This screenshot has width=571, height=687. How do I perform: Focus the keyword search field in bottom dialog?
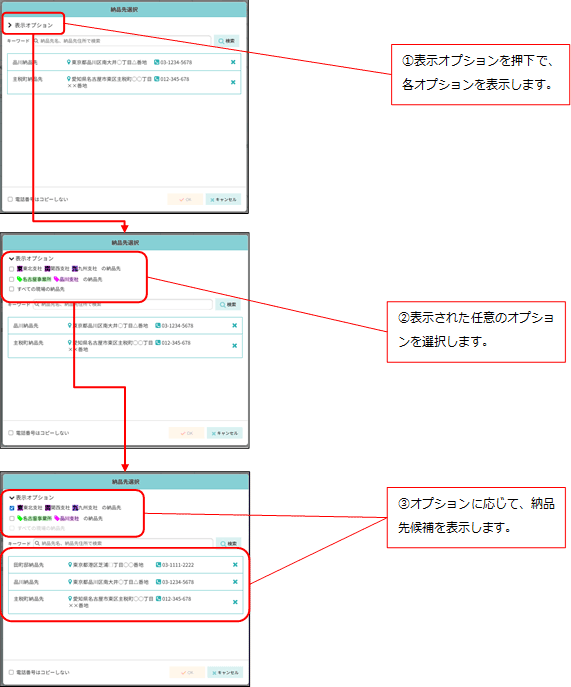[x=123, y=543]
